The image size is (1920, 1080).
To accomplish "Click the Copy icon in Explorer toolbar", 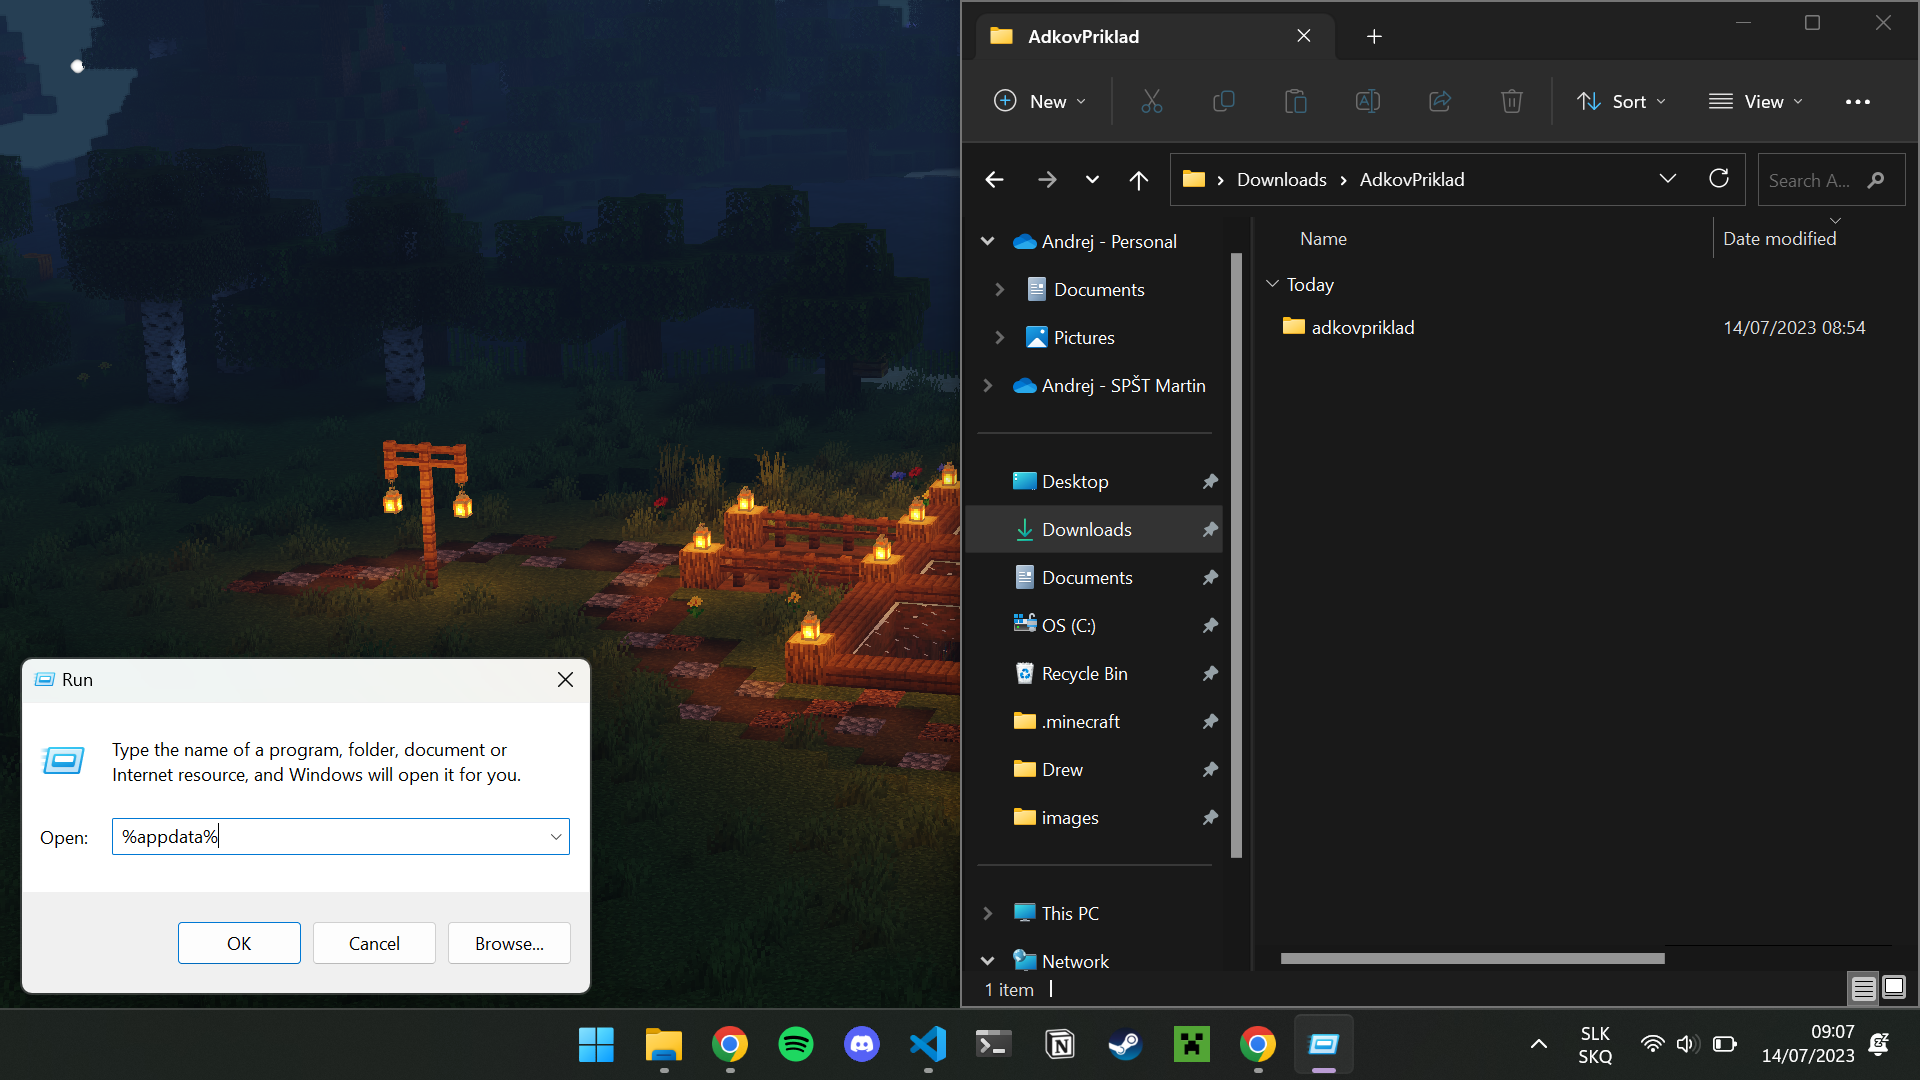I will click(1223, 101).
